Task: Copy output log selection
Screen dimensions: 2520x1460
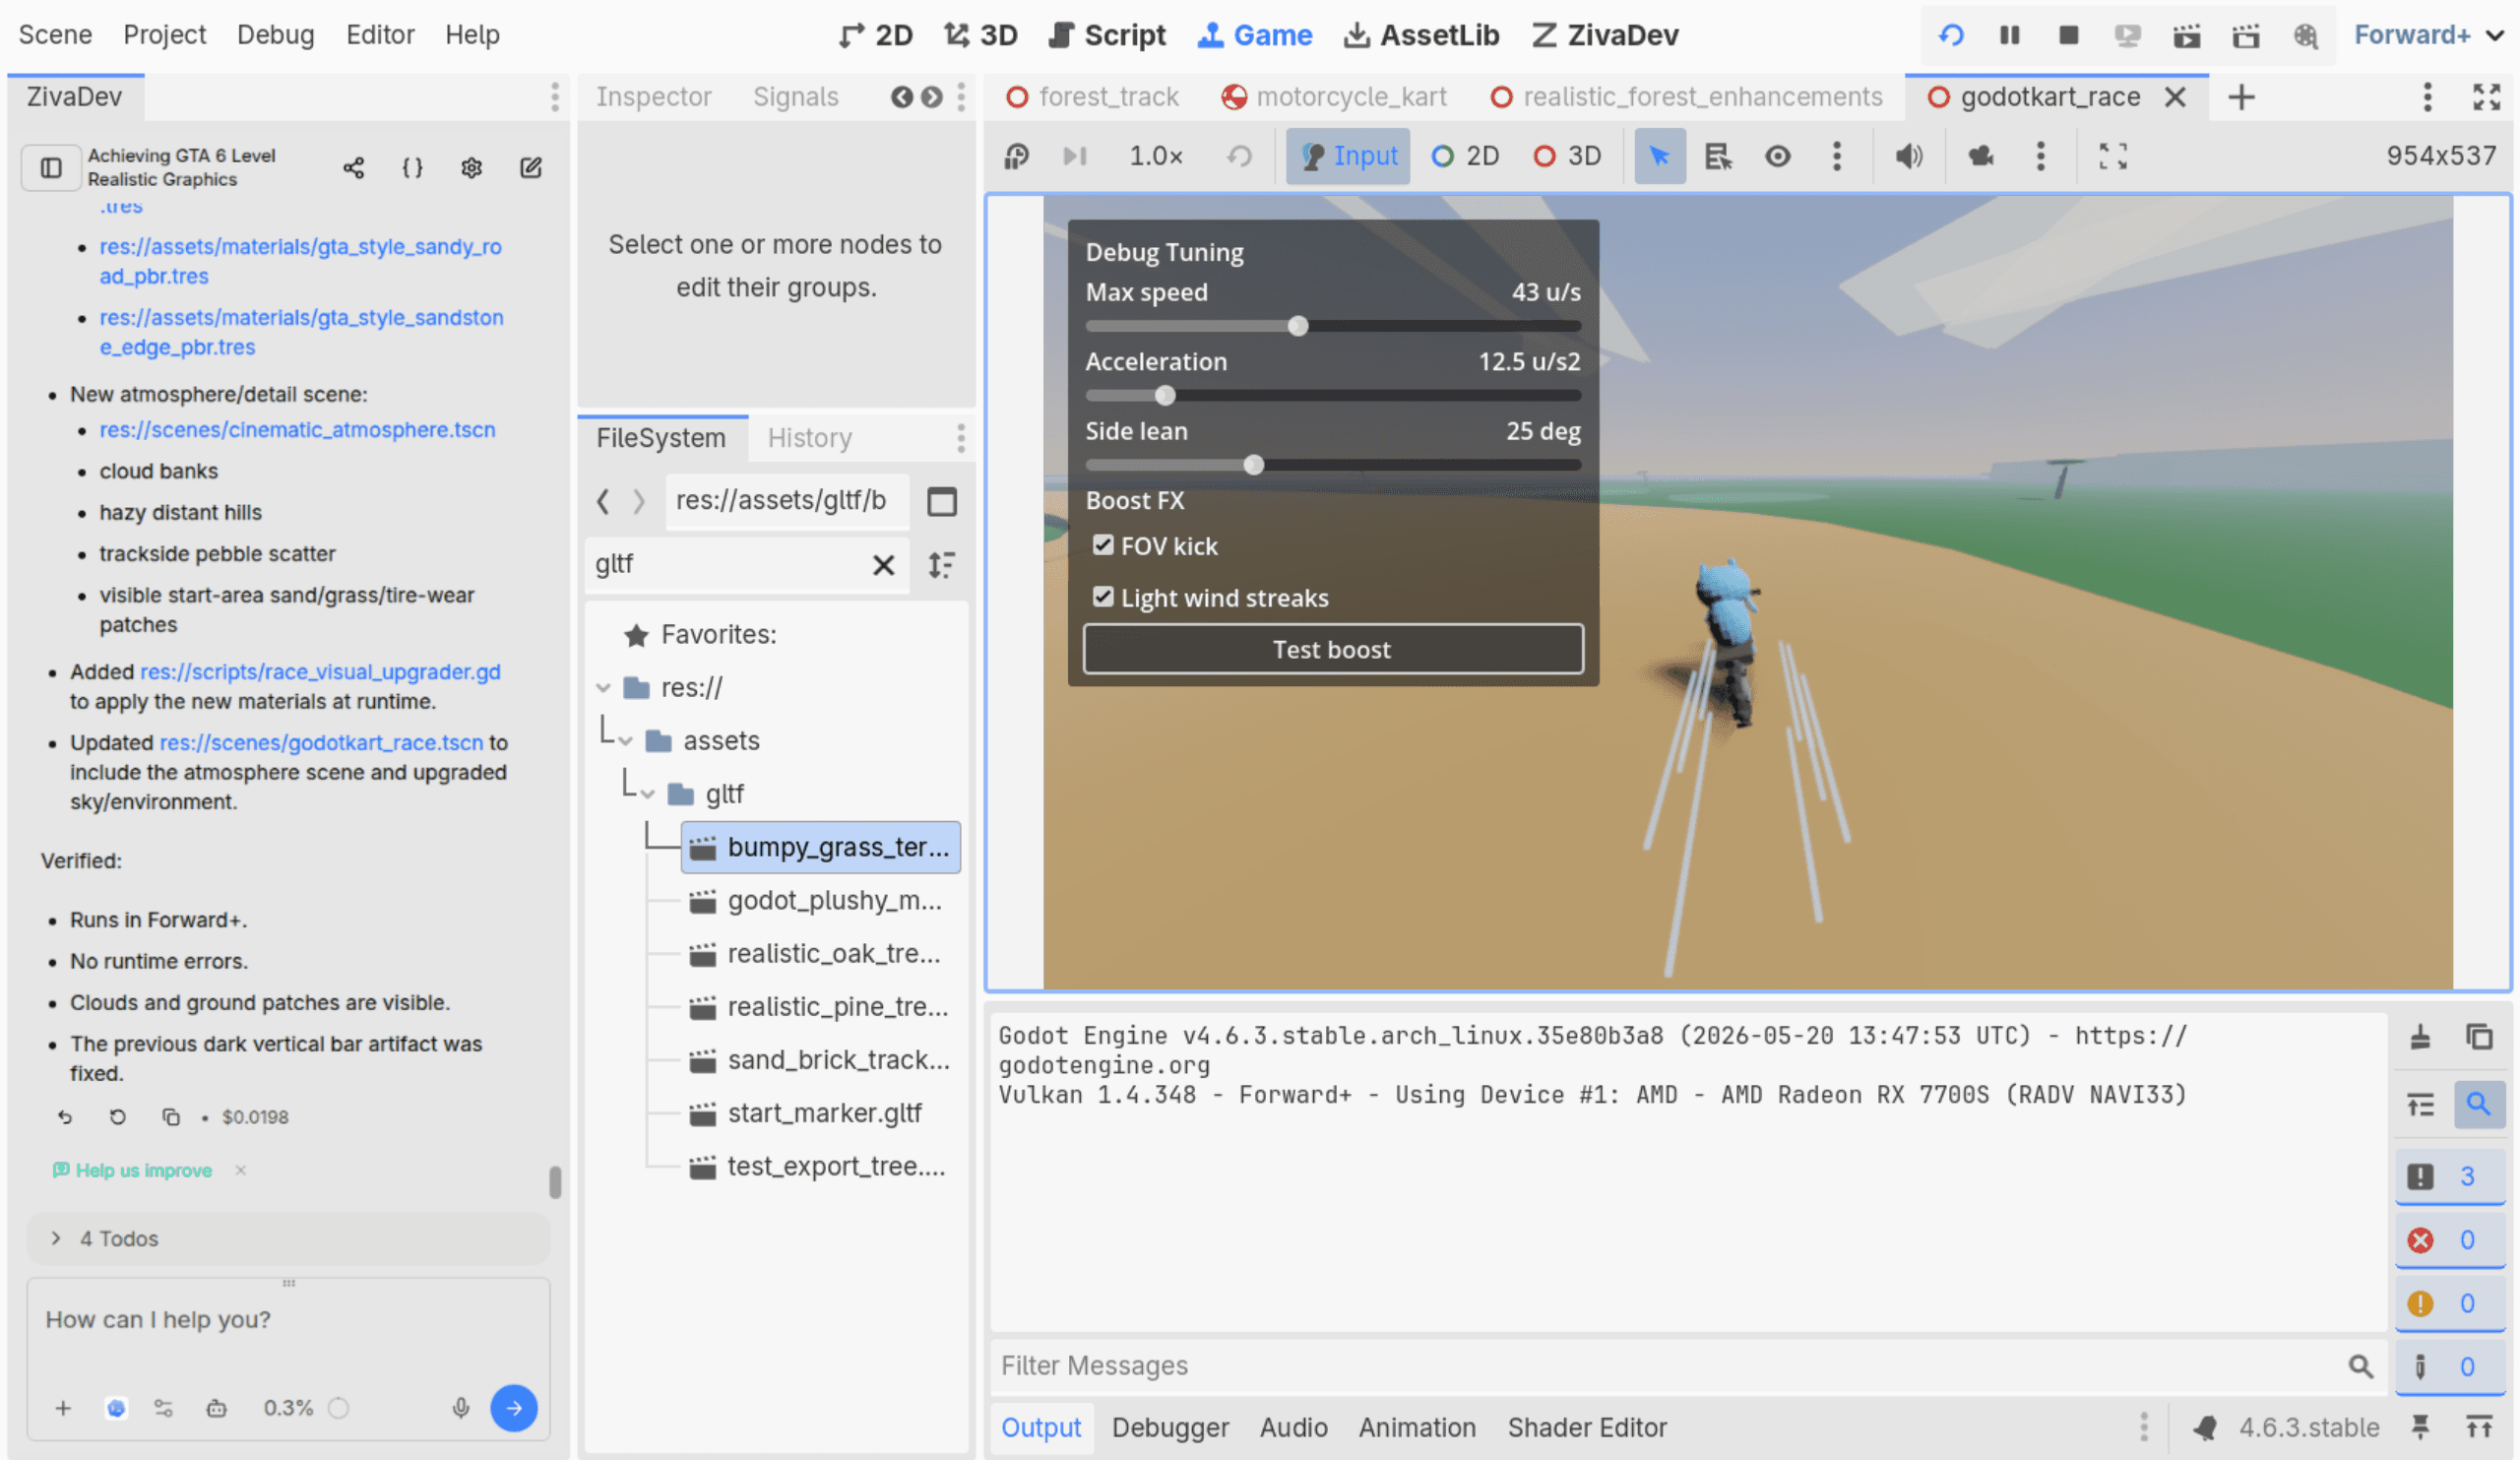Action: [2479, 1037]
